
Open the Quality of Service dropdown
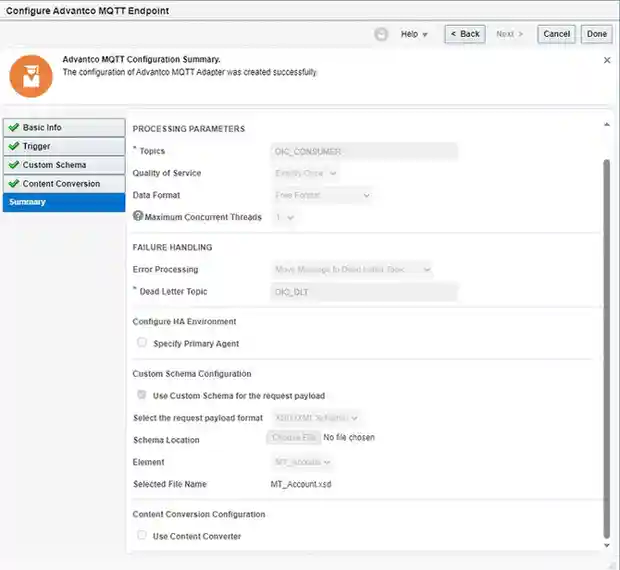pos(306,173)
